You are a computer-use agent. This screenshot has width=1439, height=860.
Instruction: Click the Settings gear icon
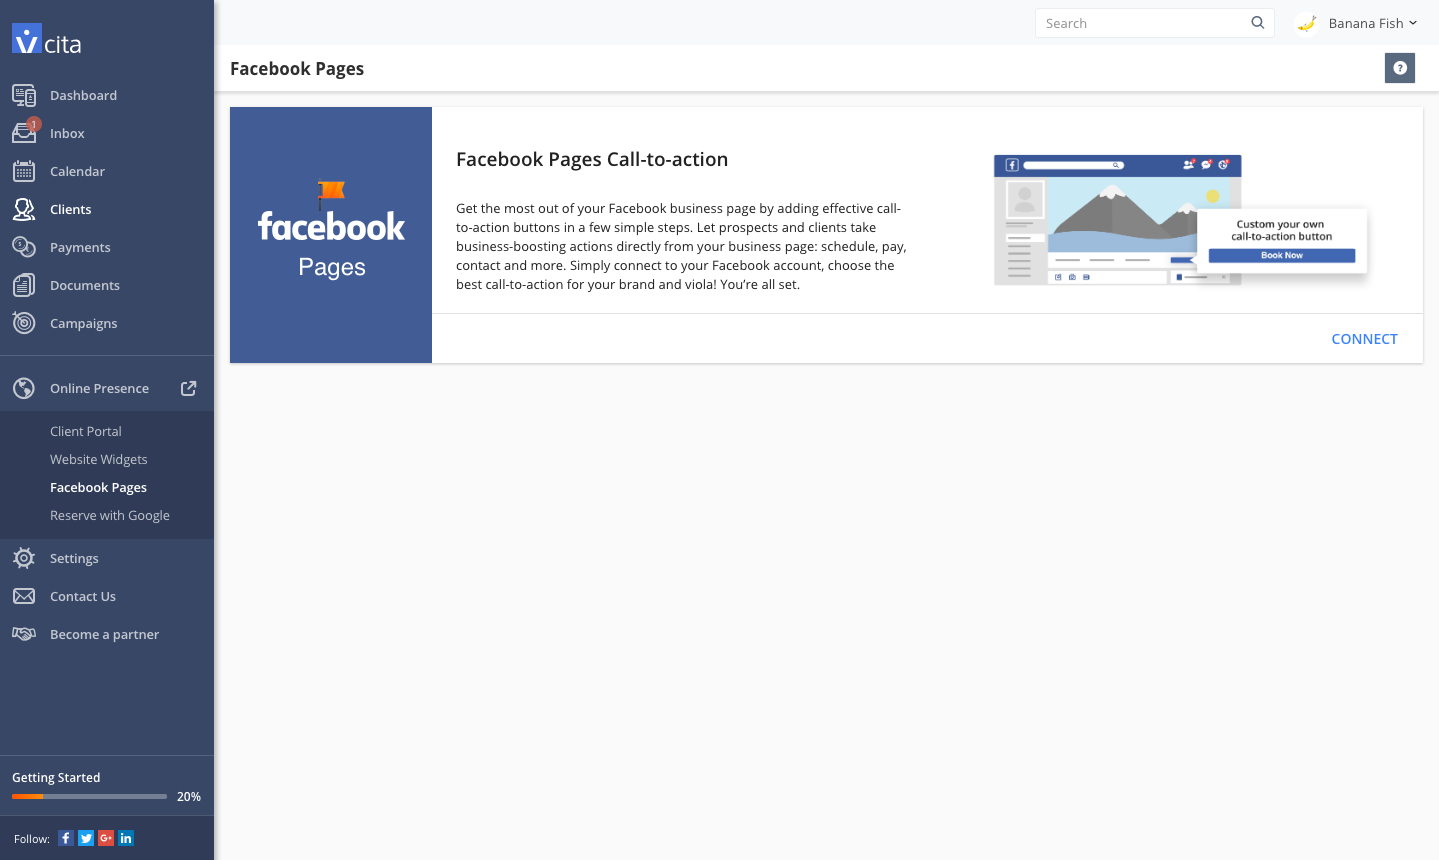coord(24,558)
